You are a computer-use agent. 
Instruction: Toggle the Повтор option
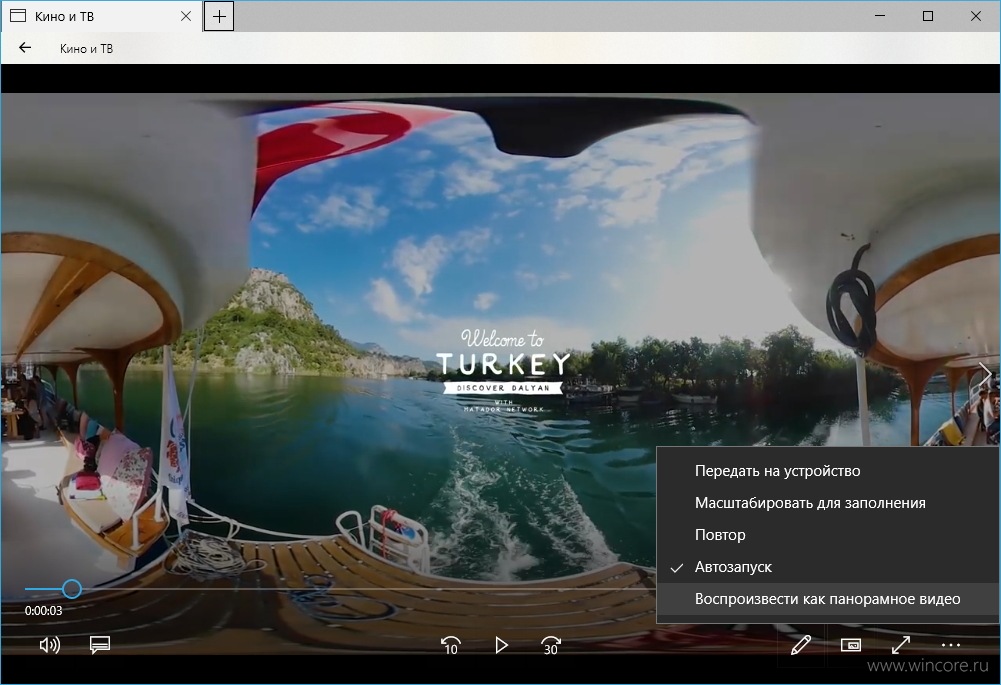click(x=827, y=535)
